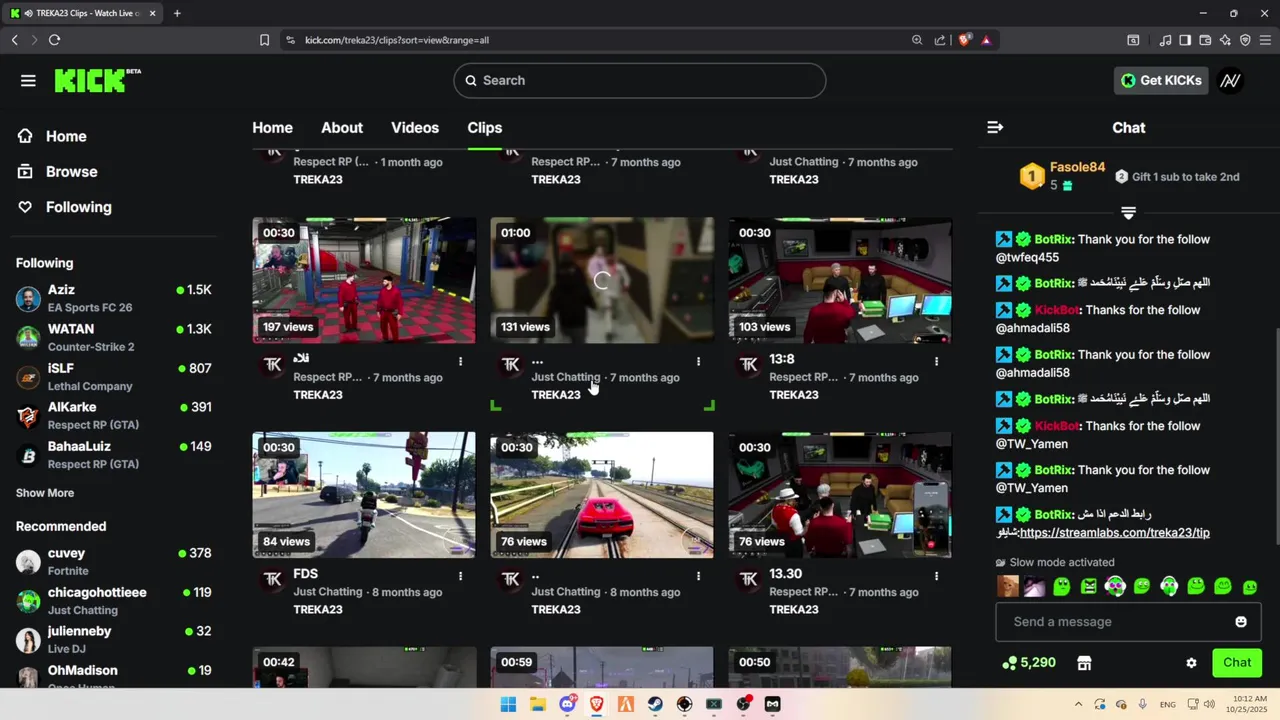Image resolution: width=1280 pixels, height=720 pixels.
Task: Open the user profile avatar menu
Action: tap(1231, 81)
